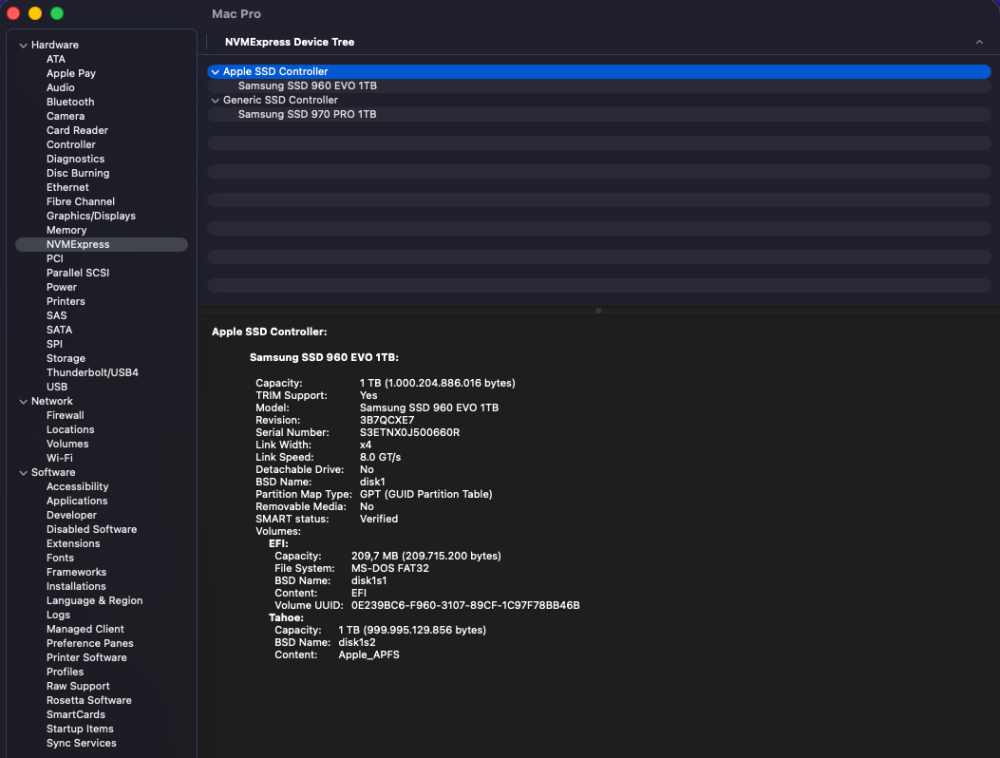Select Applications under Software
The width and height of the screenshot is (1000, 758).
(x=77, y=501)
